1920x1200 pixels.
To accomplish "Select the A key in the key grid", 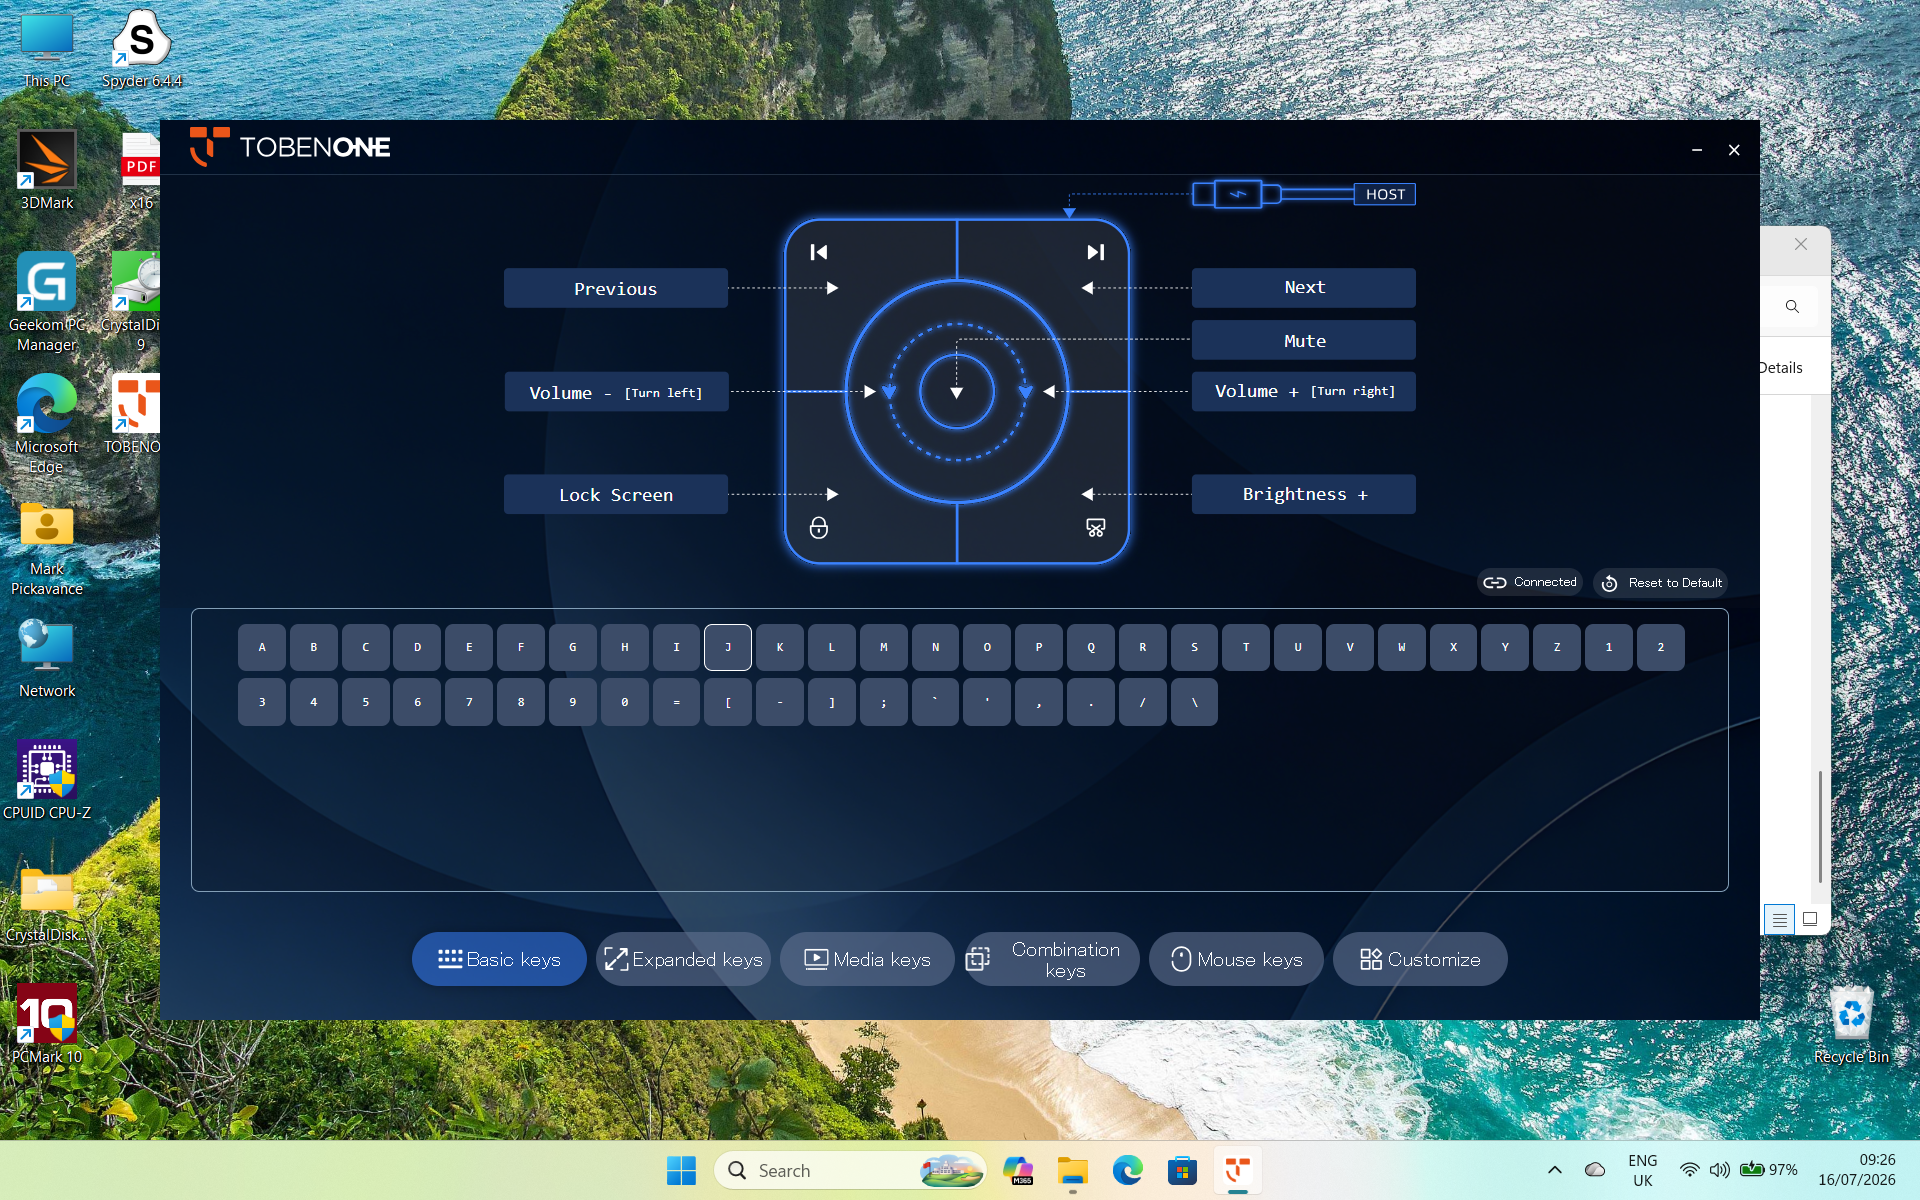I will [x=262, y=647].
